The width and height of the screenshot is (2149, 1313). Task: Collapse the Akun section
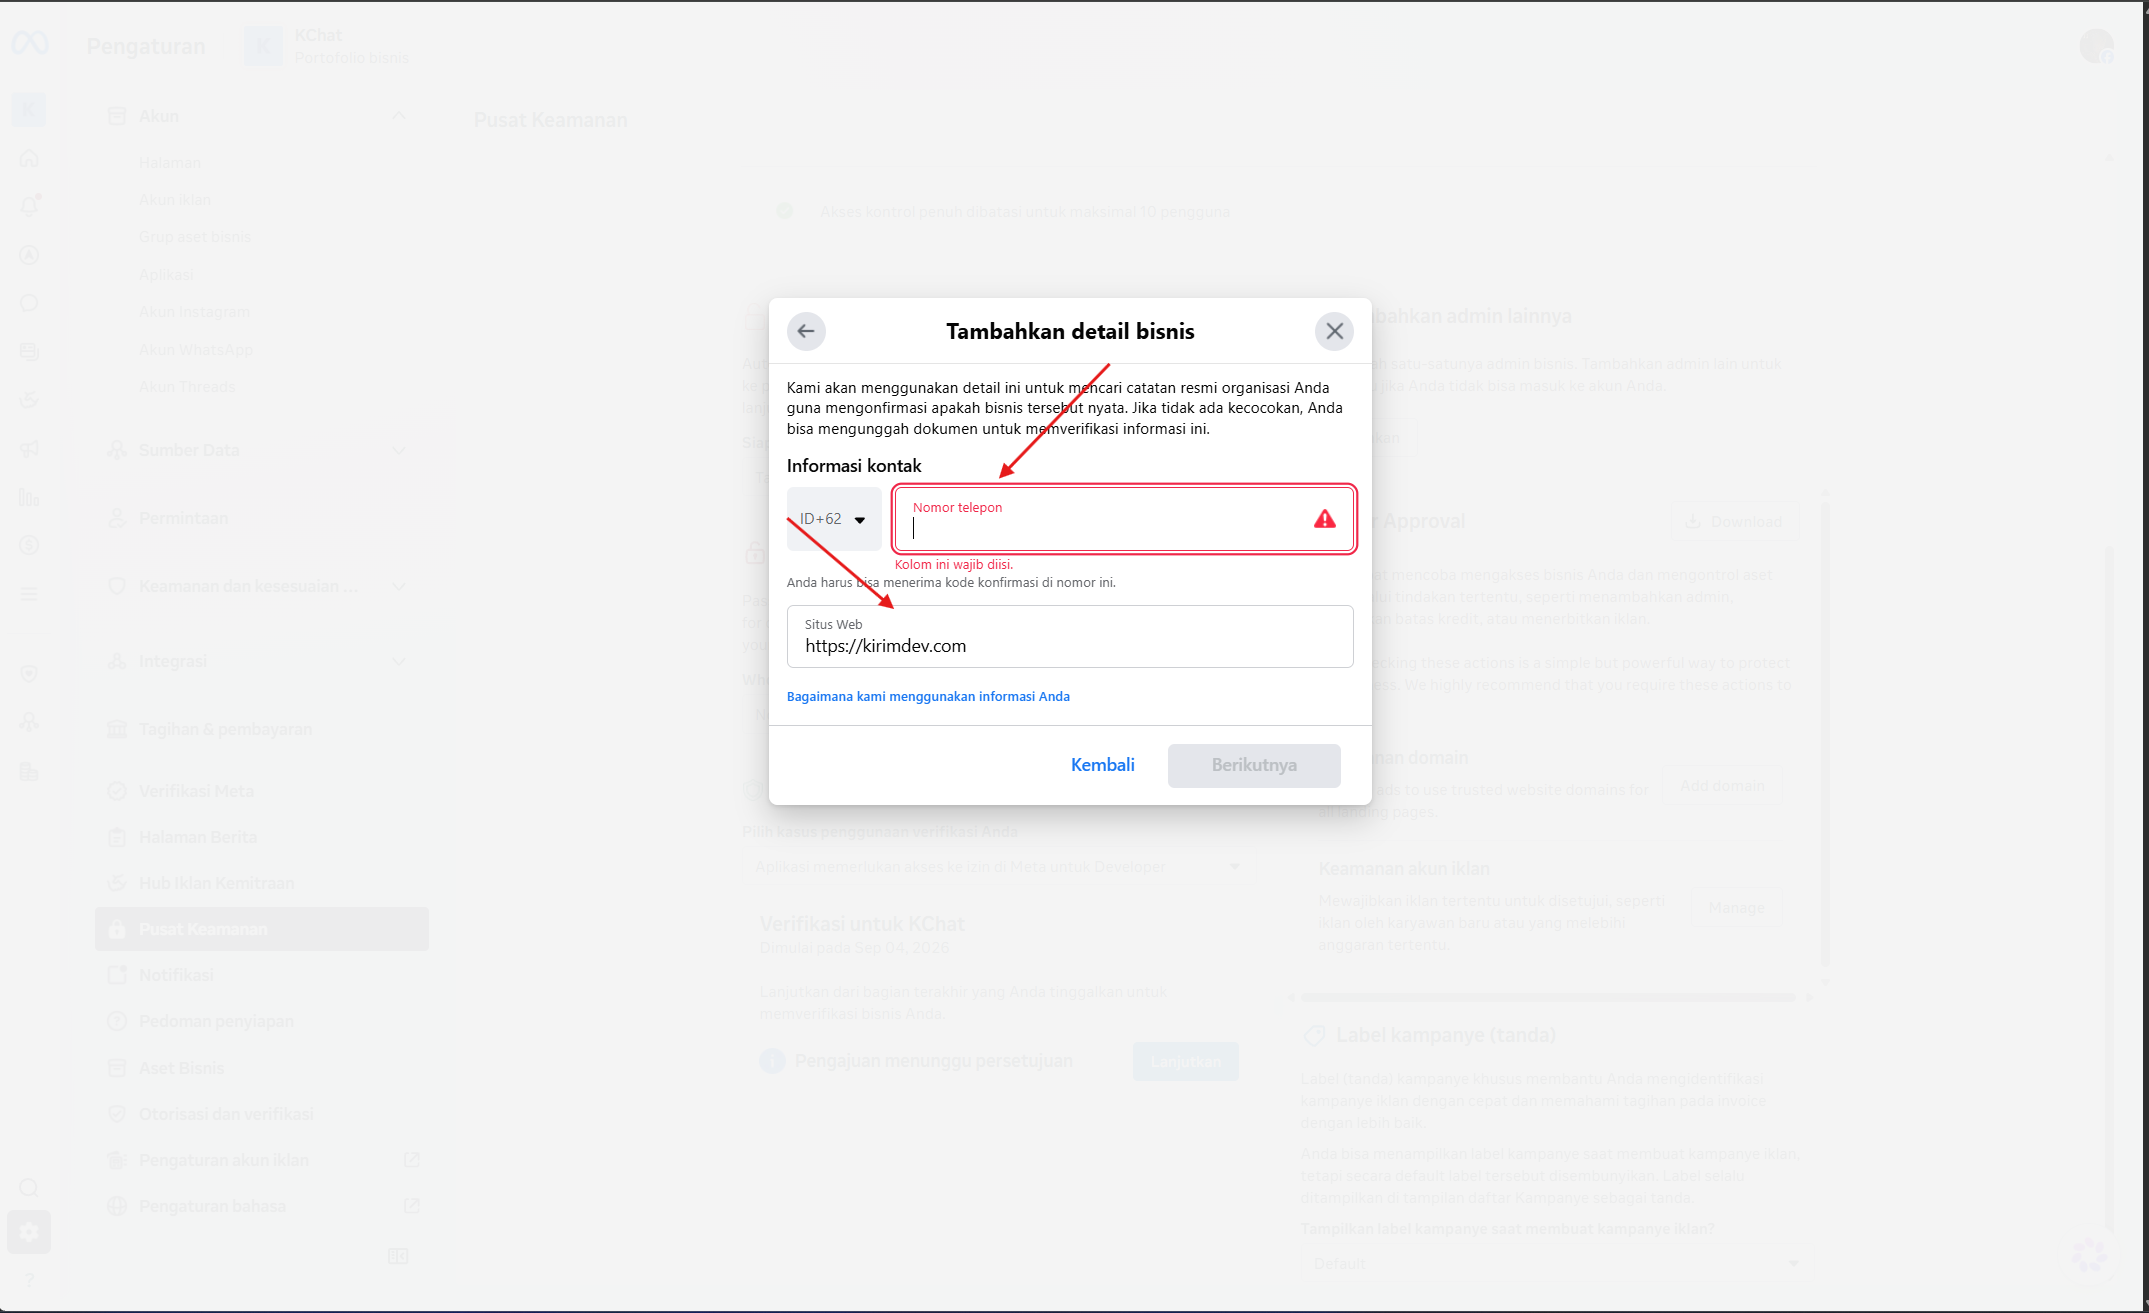pos(399,116)
